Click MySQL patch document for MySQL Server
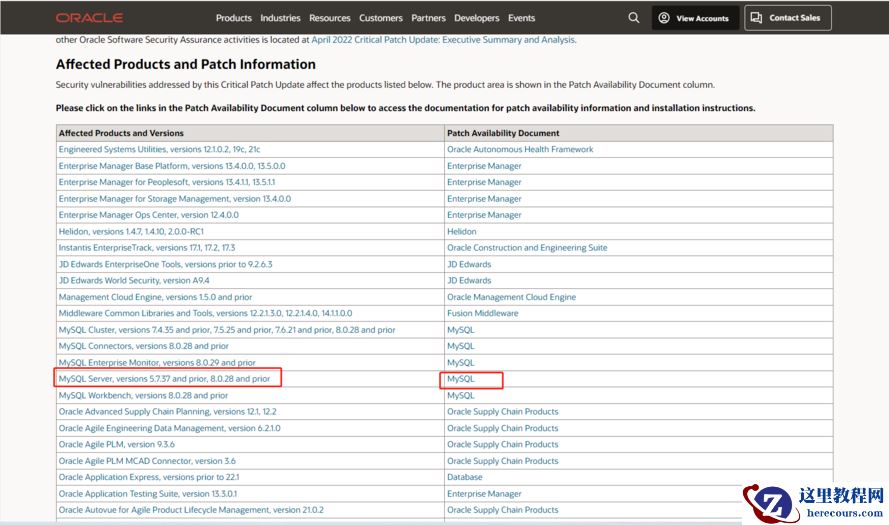 tap(460, 379)
